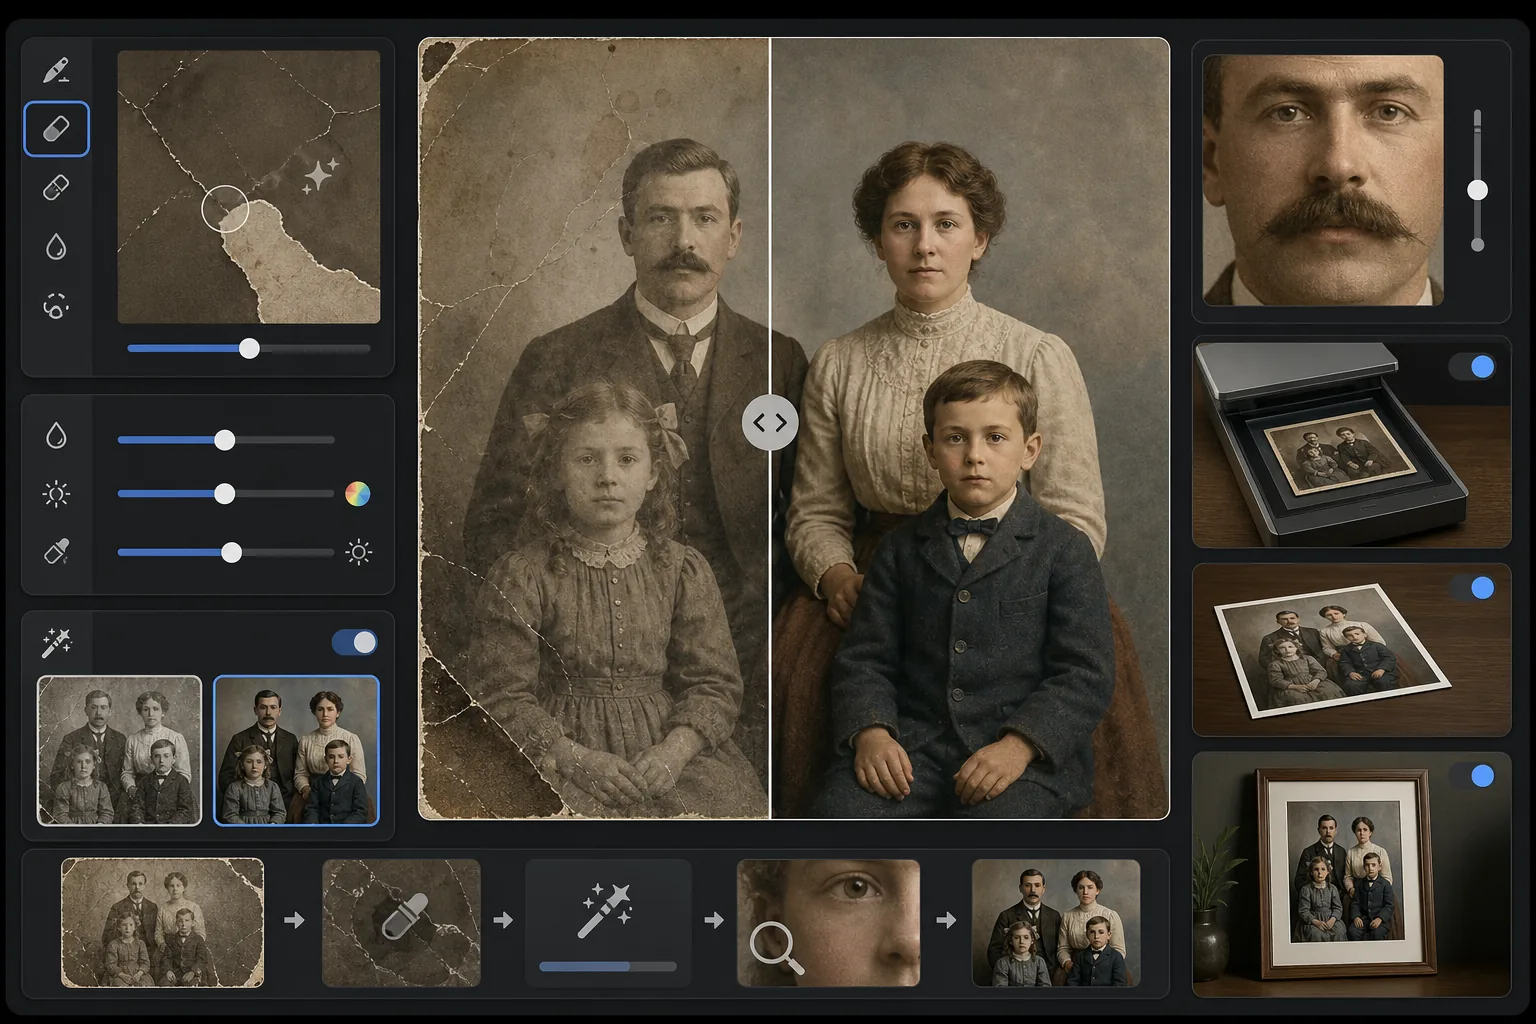Click the before/after comparison divider handle

(770, 423)
